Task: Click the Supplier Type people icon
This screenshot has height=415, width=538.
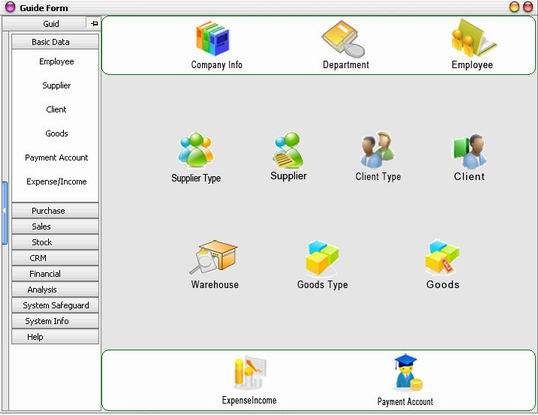Action: [196, 150]
